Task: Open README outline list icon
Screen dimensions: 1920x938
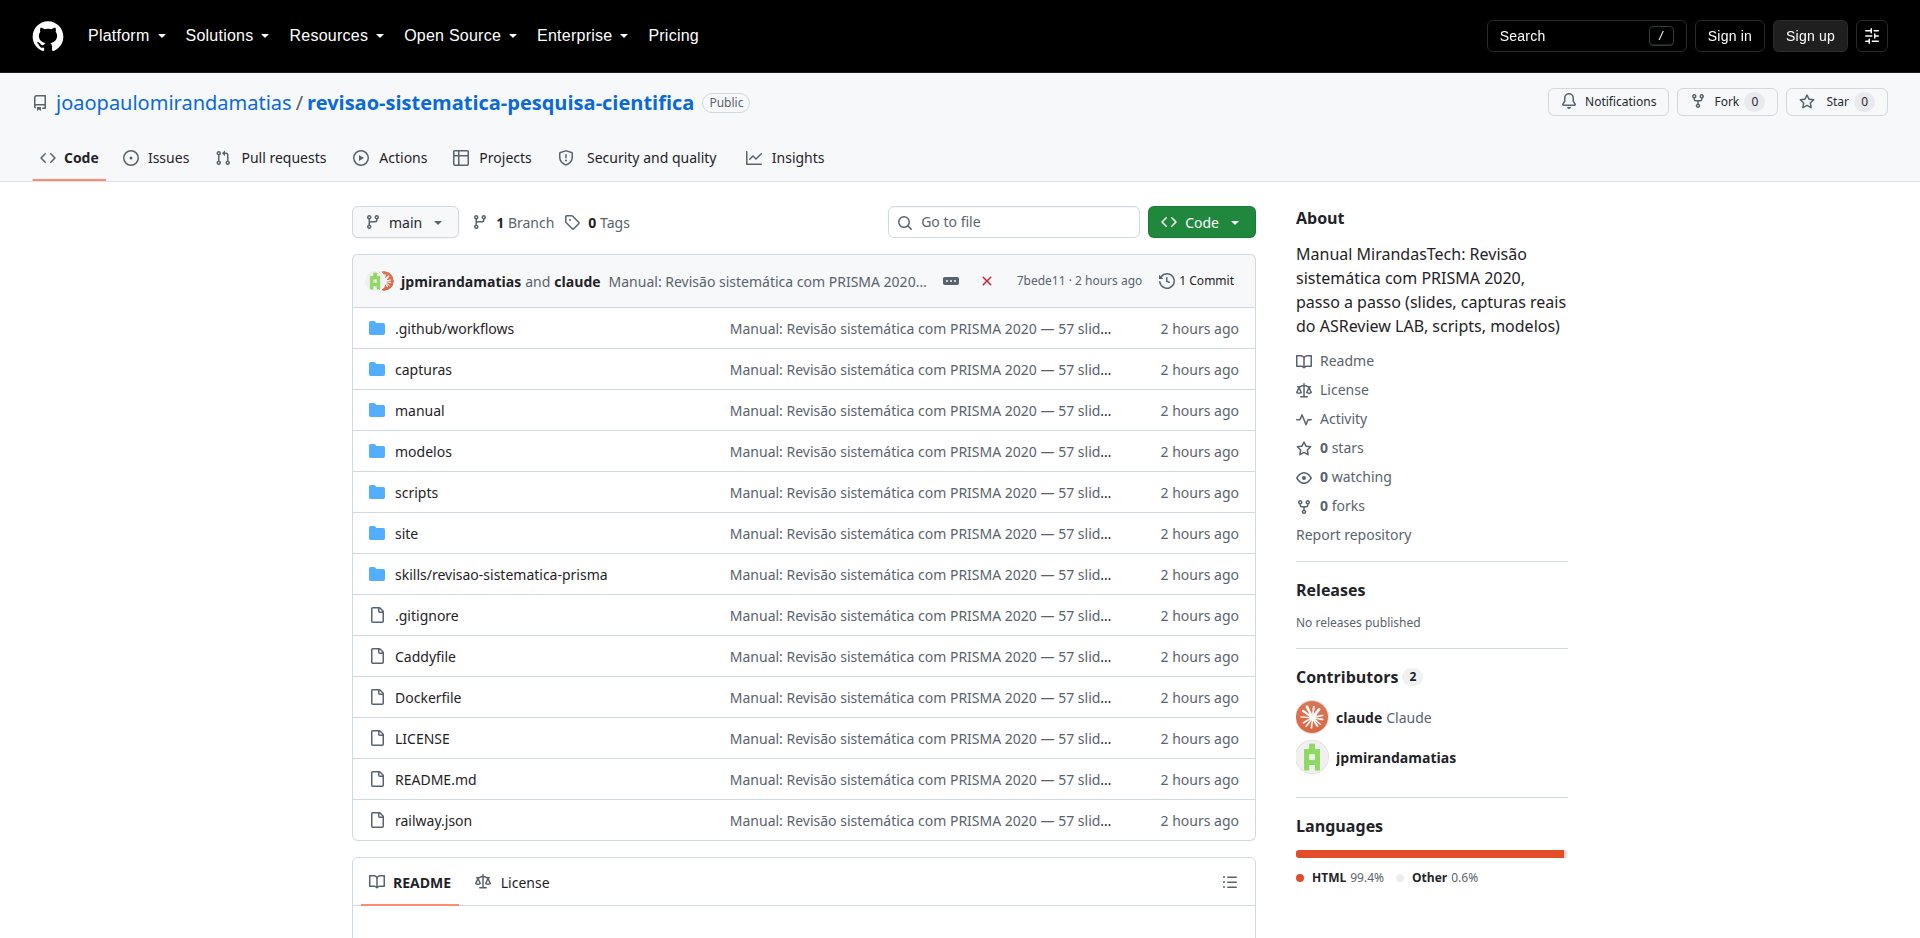Action: [1230, 883]
